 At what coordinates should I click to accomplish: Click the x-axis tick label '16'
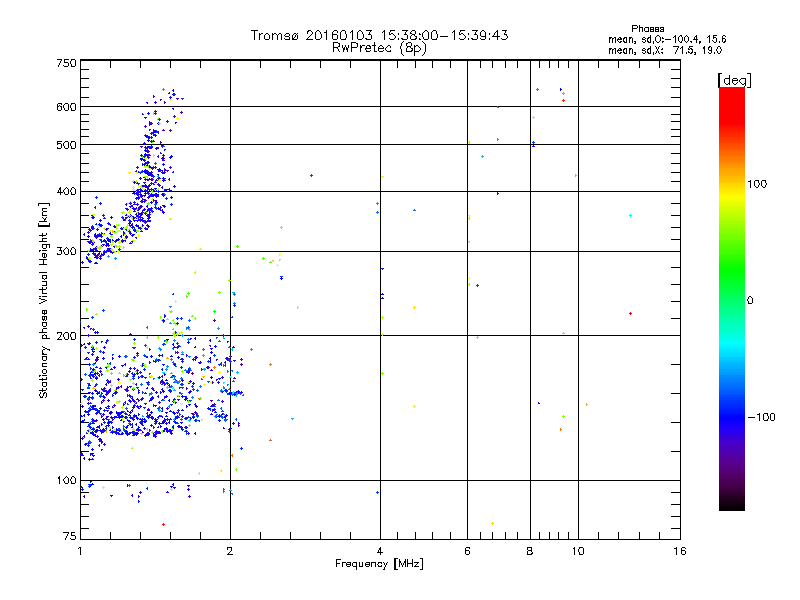680,551
